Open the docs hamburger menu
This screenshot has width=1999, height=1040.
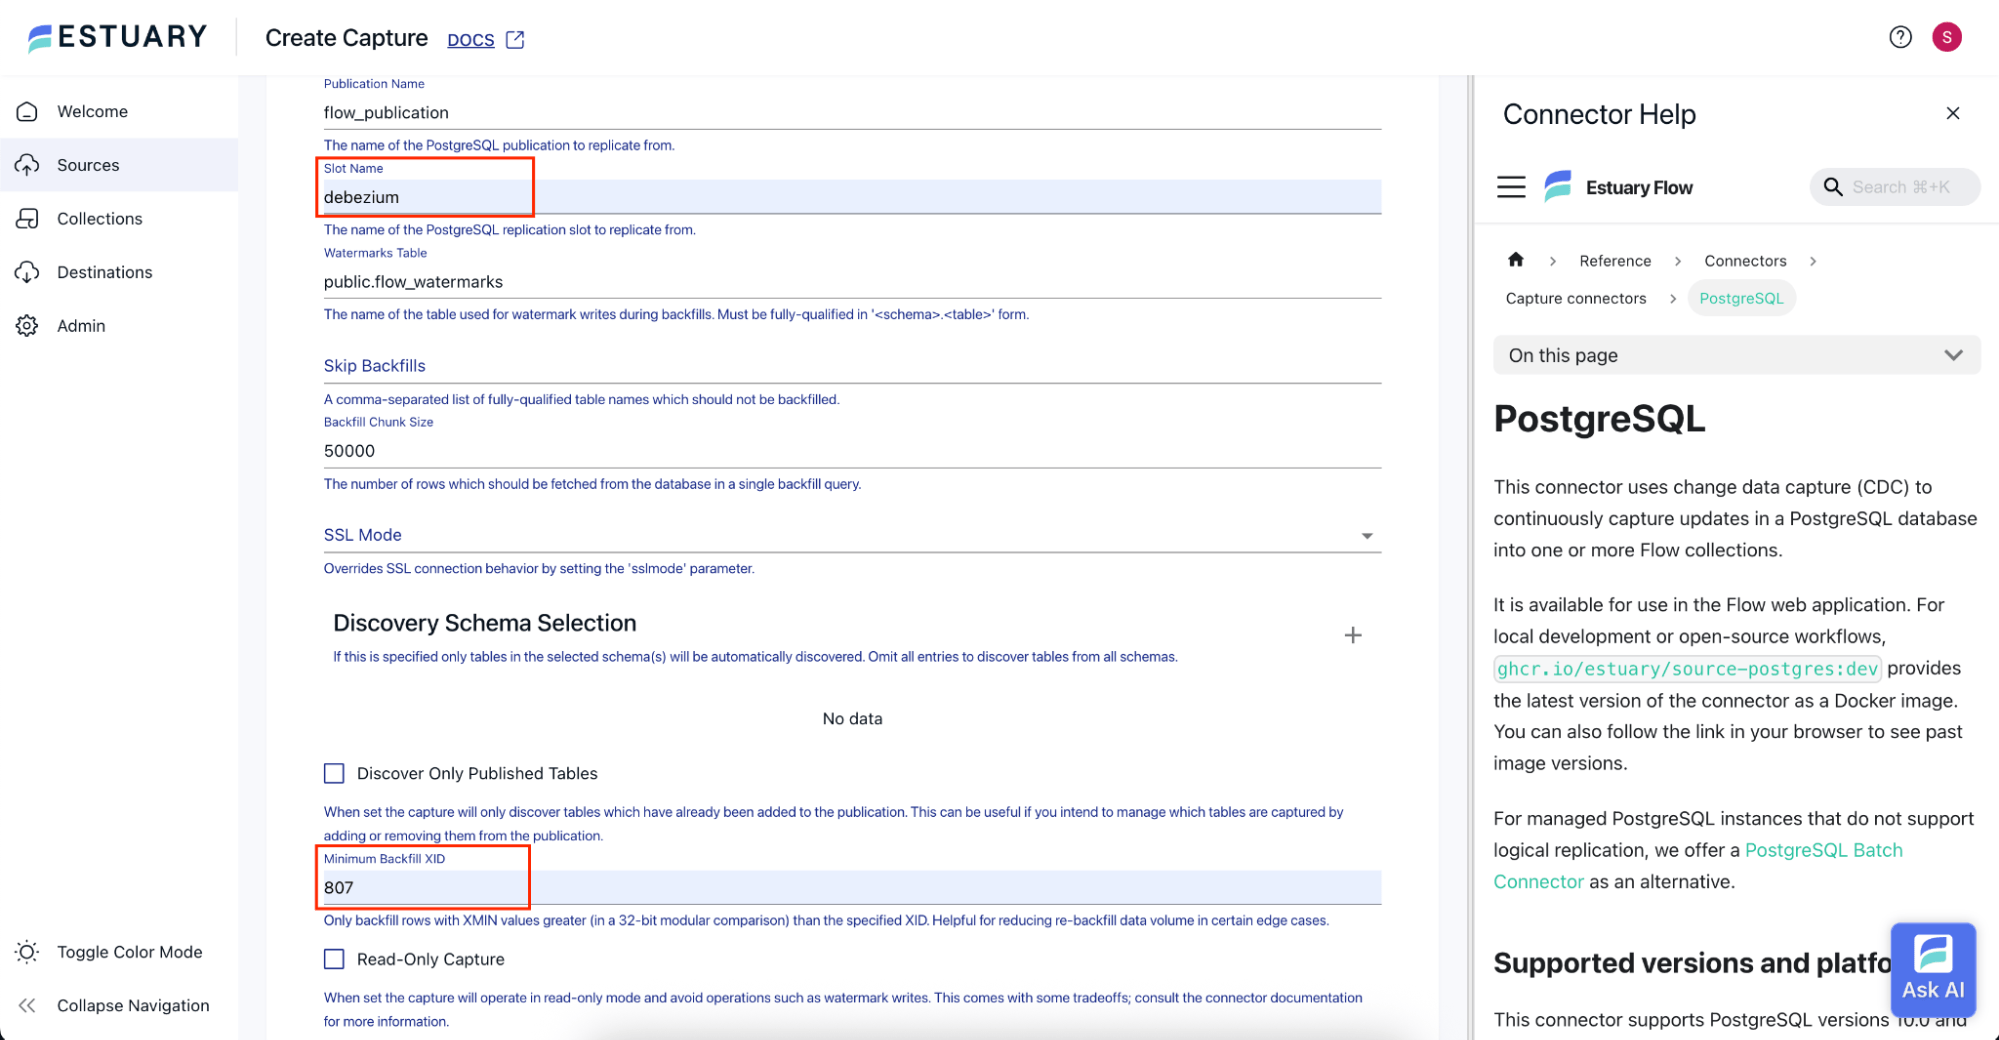coord(1511,187)
